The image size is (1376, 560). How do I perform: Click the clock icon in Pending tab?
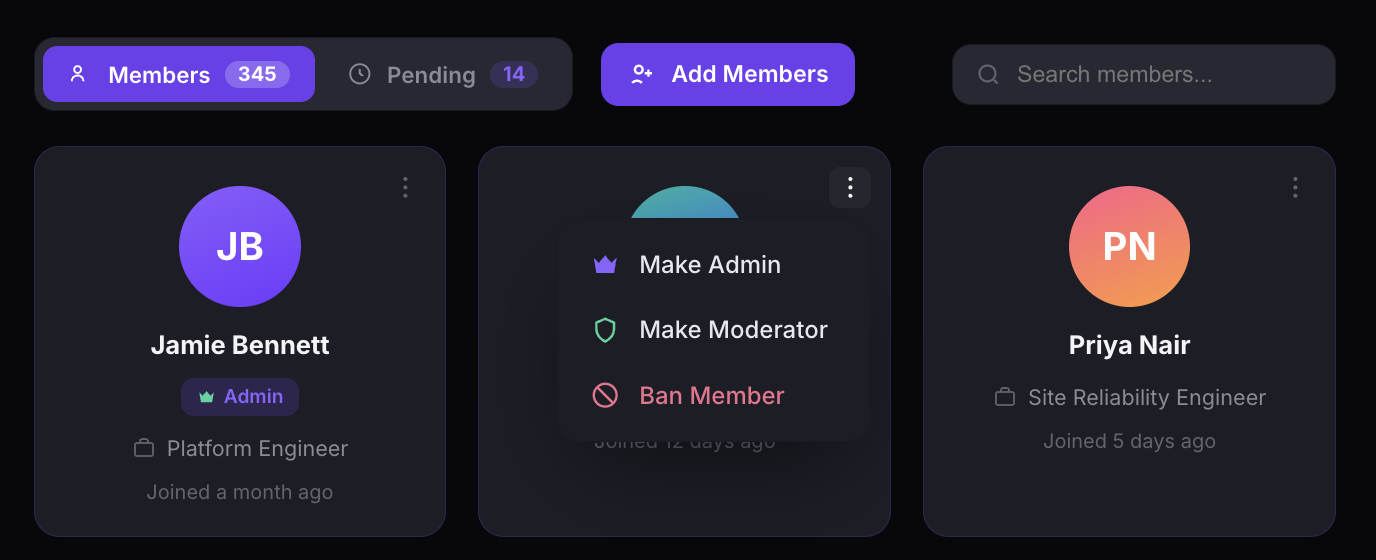(359, 74)
